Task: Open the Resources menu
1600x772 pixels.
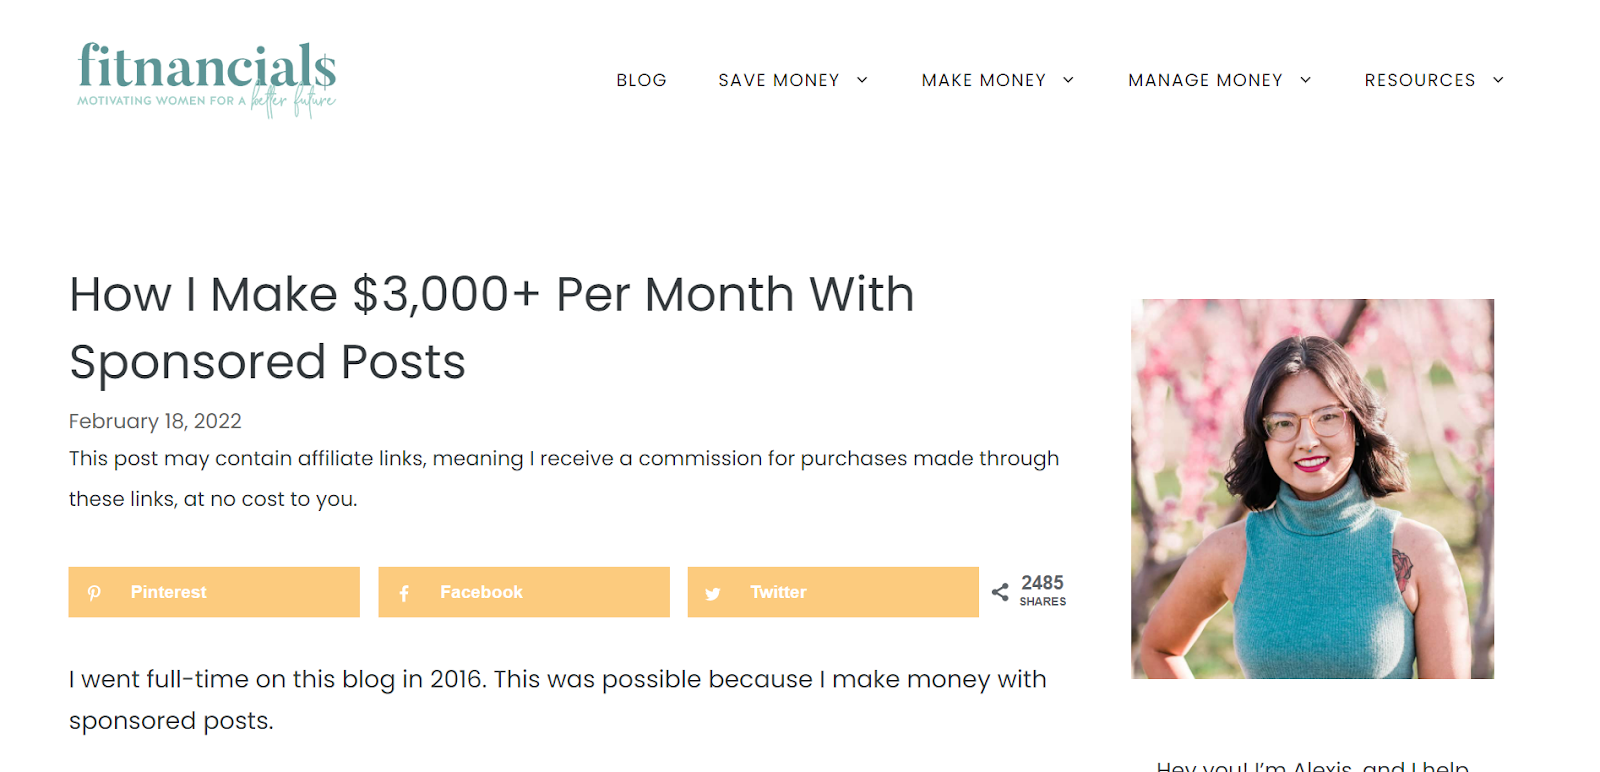Action: (1419, 80)
